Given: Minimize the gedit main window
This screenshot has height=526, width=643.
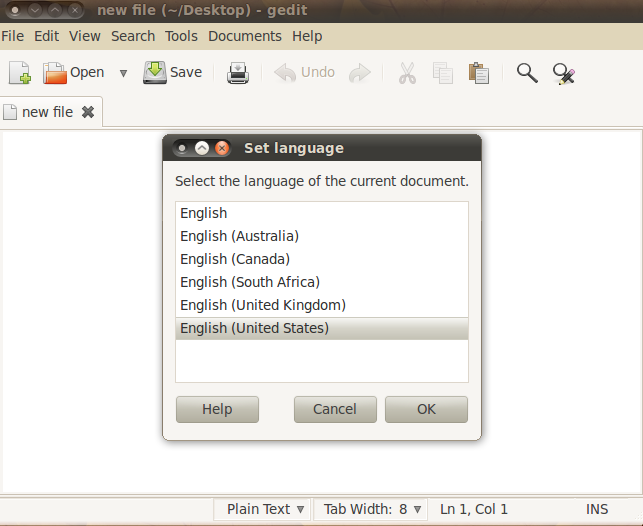Looking at the screenshot, I should (35, 10).
